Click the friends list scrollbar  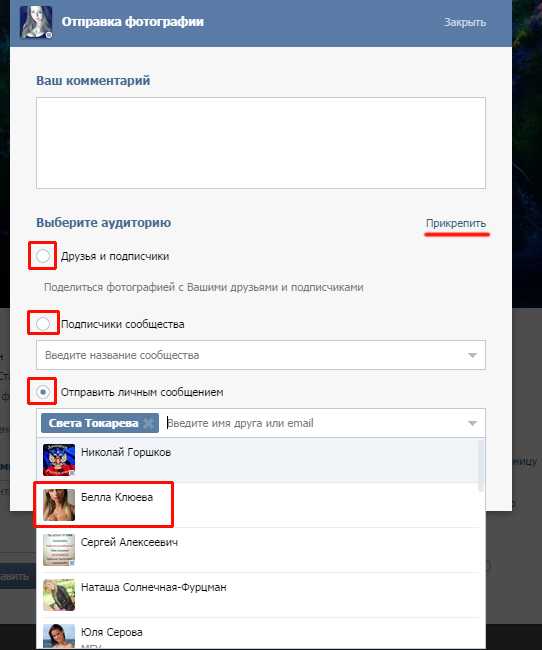pos(481,465)
